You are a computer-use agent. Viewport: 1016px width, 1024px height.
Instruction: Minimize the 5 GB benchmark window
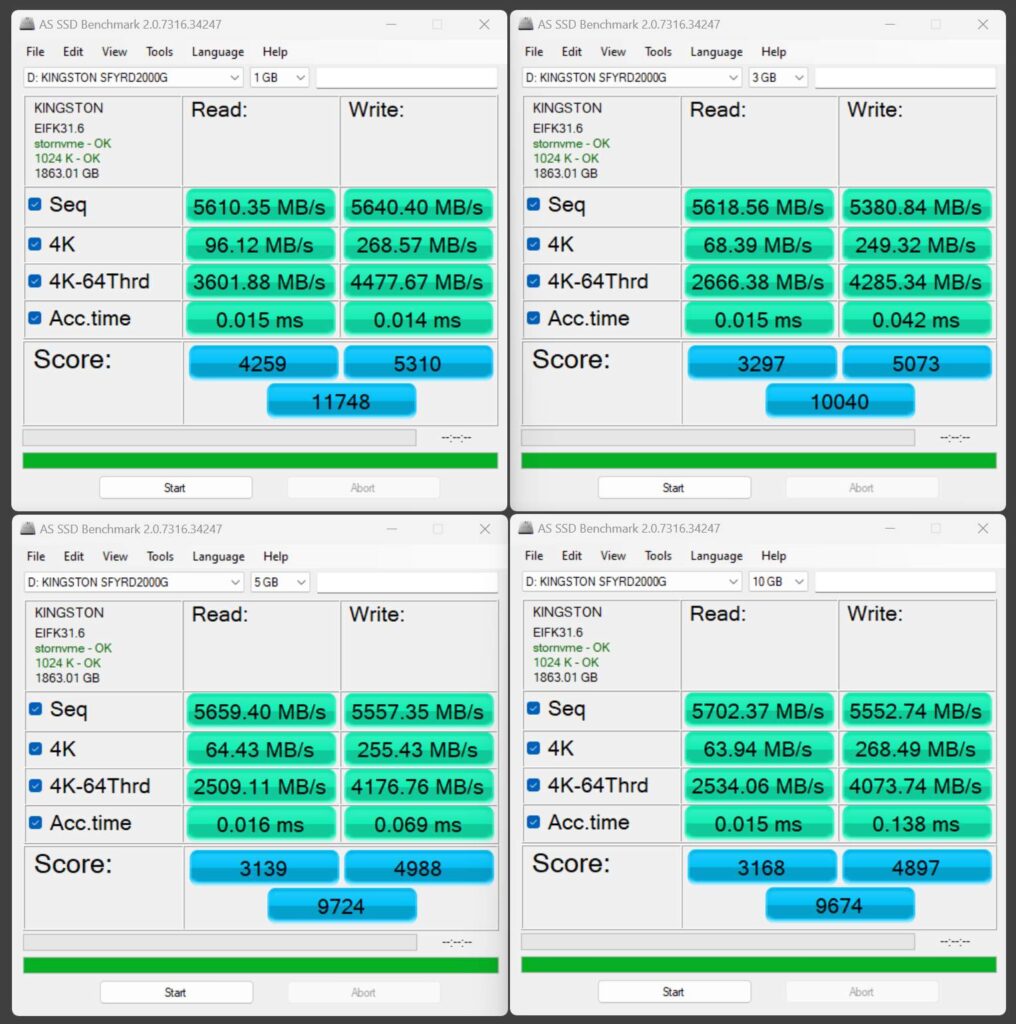tap(391, 529)
